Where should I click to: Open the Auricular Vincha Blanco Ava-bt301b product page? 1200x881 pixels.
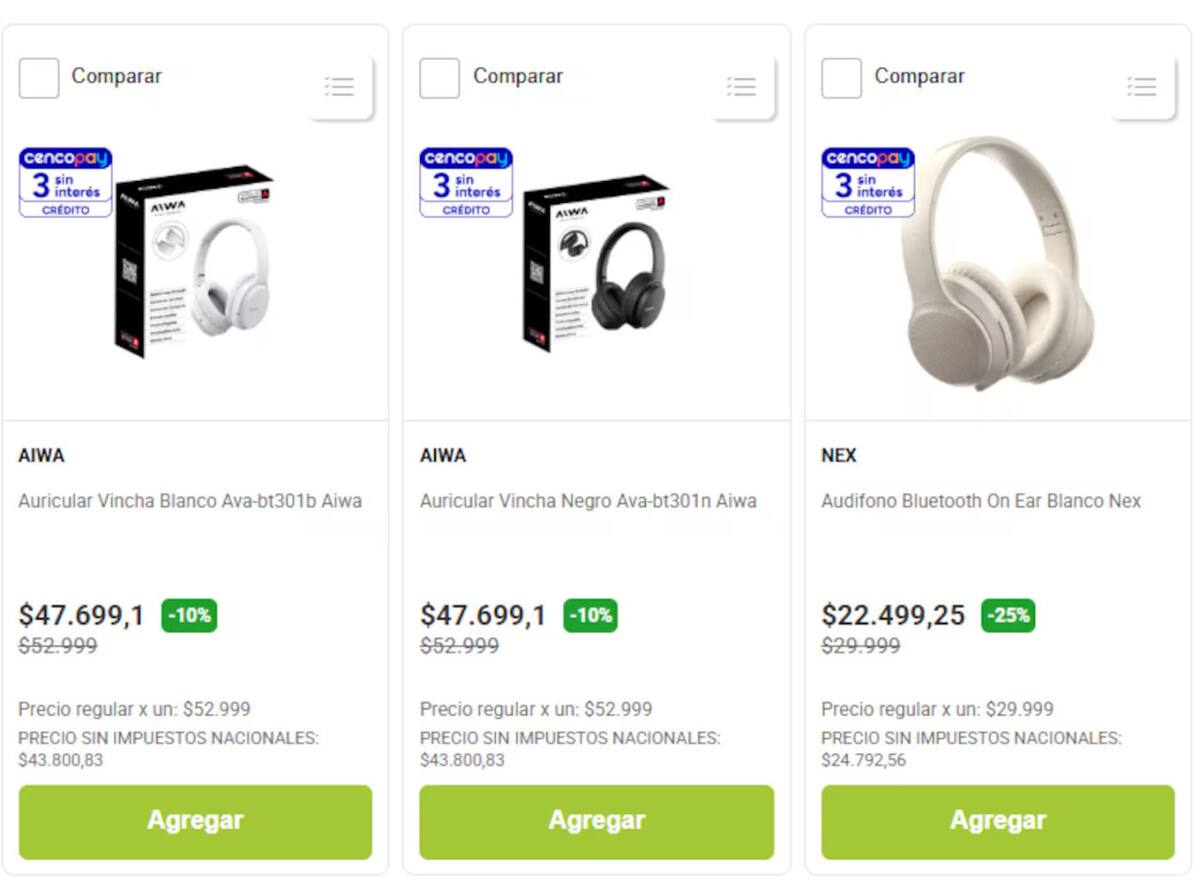click(x=191, y=501)
